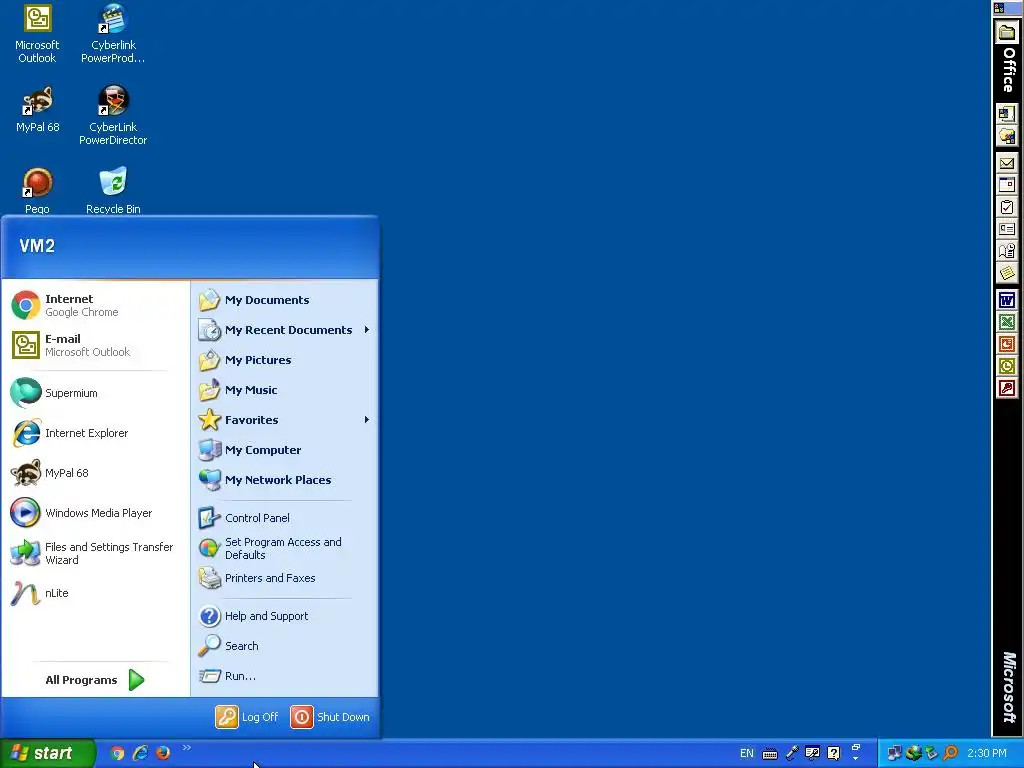The height and width of the screenshot is (768, 1024).
Task: Open Search from the Start menu
Action: pyautogui.click(x=285, y=646)
